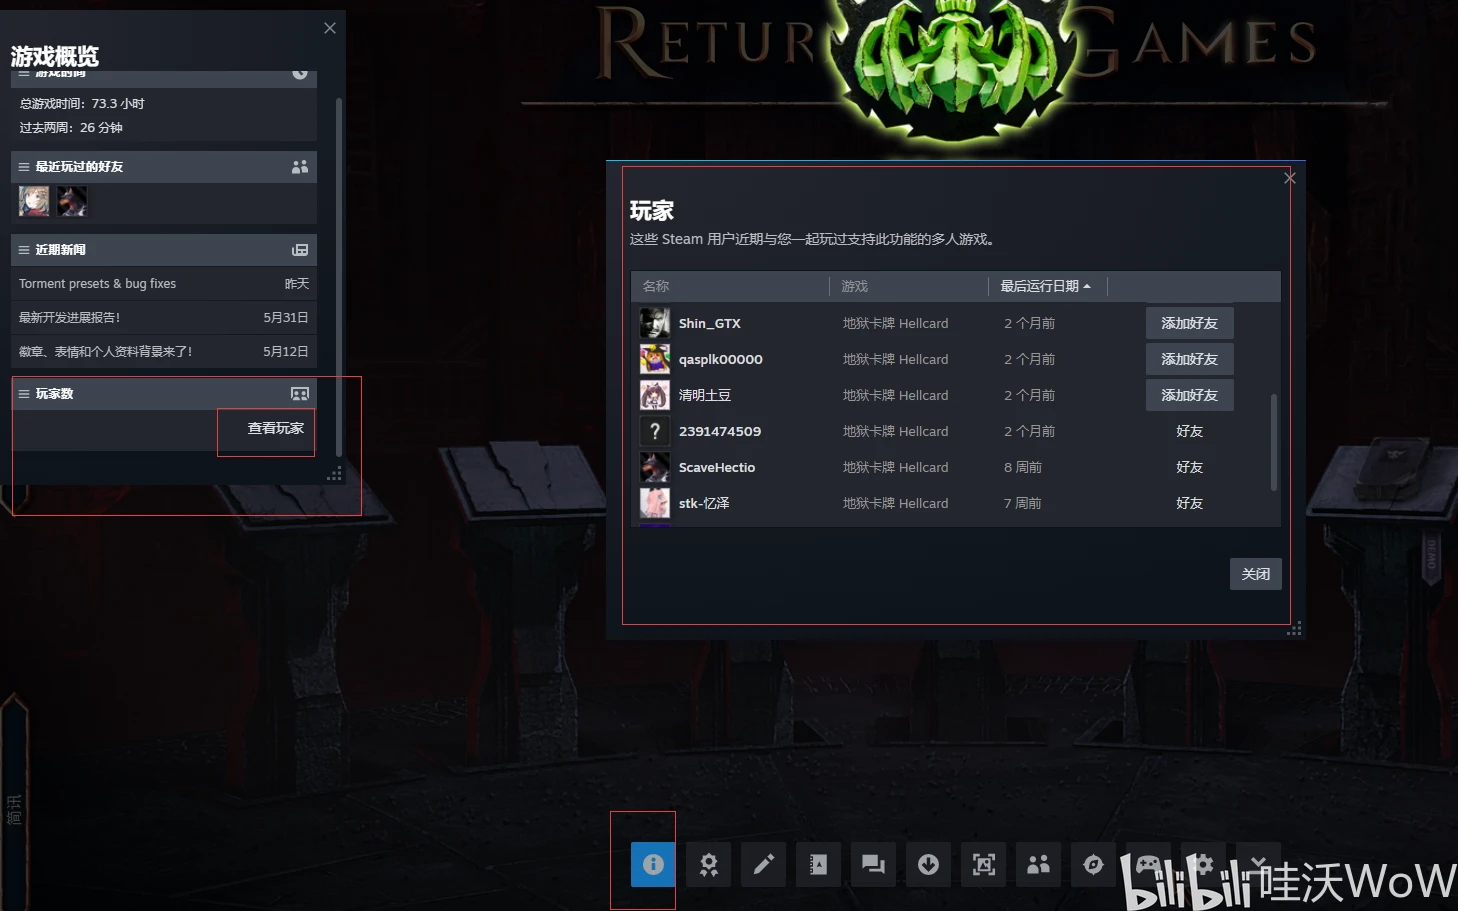
Task: Click ScaveHectio's avatar in players list
Action: (655, 467)
